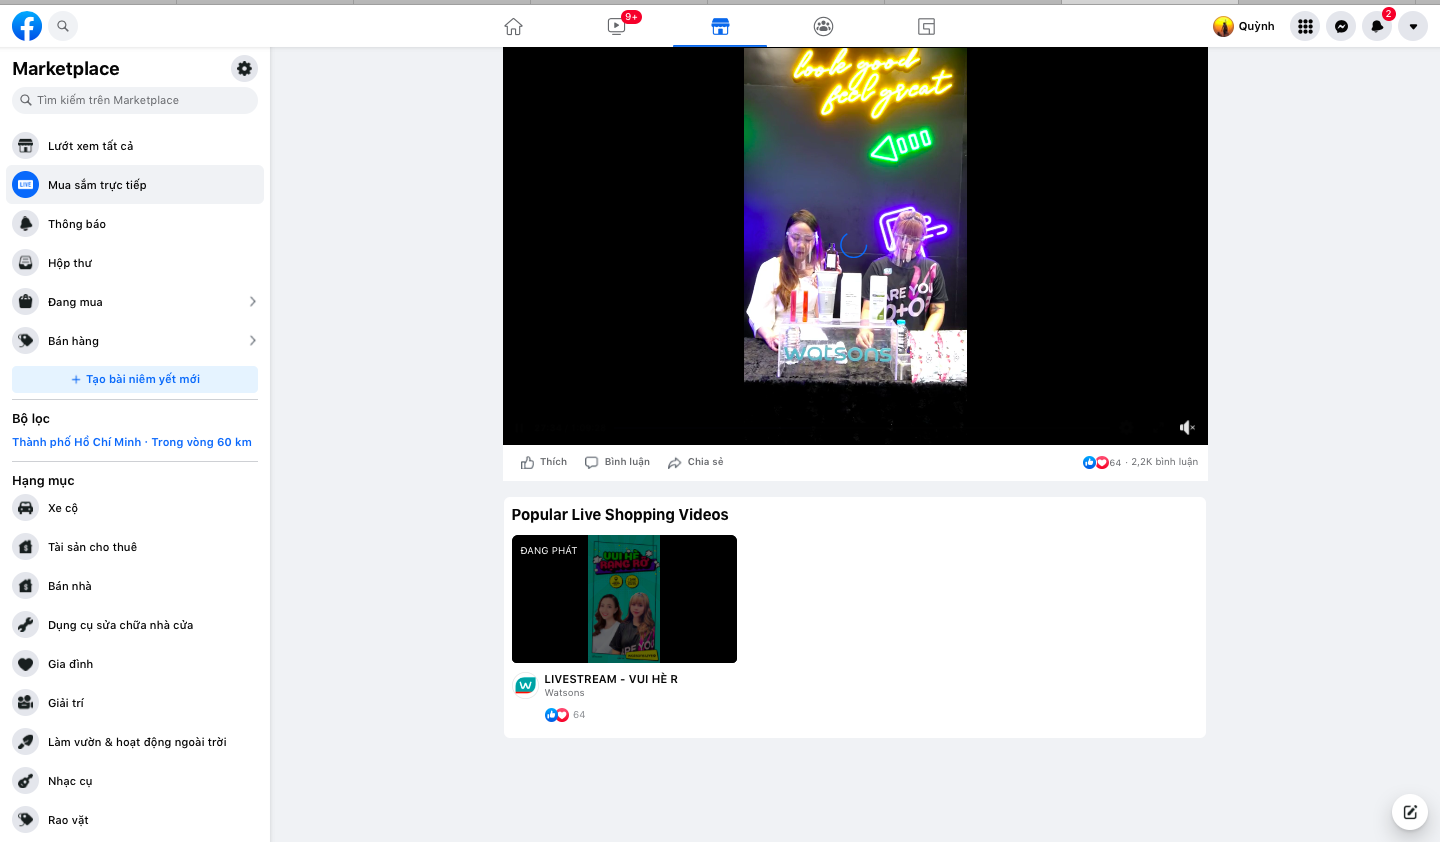This screenshot has width=1440, height=842.
Task: Select Lướt xem tất cả
Action: (135, 146)
